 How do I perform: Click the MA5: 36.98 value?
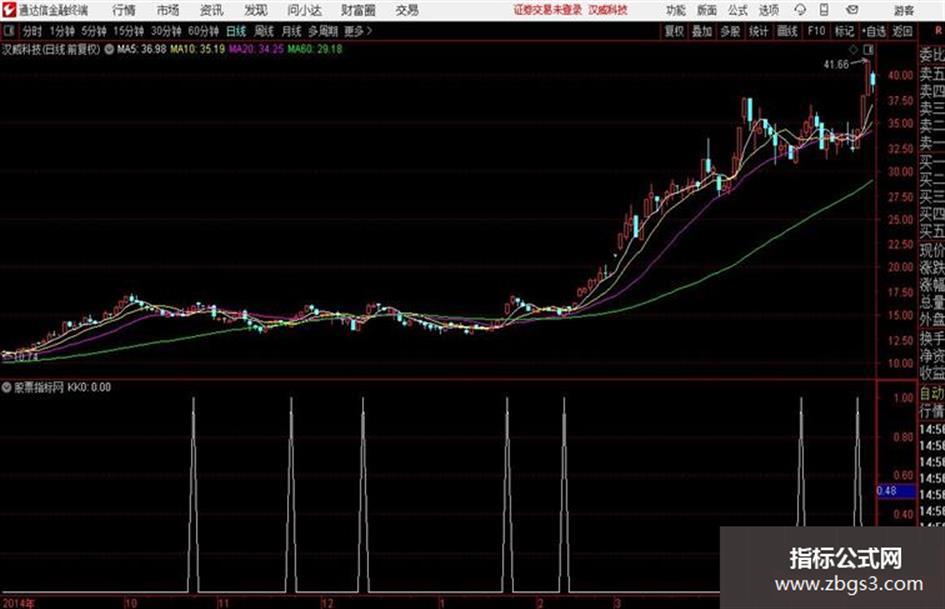pos(142,49)
